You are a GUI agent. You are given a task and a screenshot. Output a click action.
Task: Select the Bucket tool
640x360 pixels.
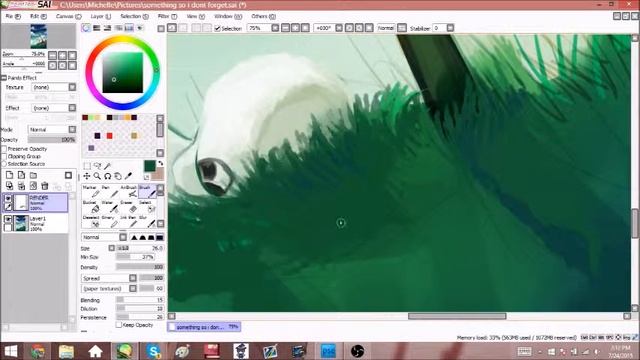(x=90, y=207)
